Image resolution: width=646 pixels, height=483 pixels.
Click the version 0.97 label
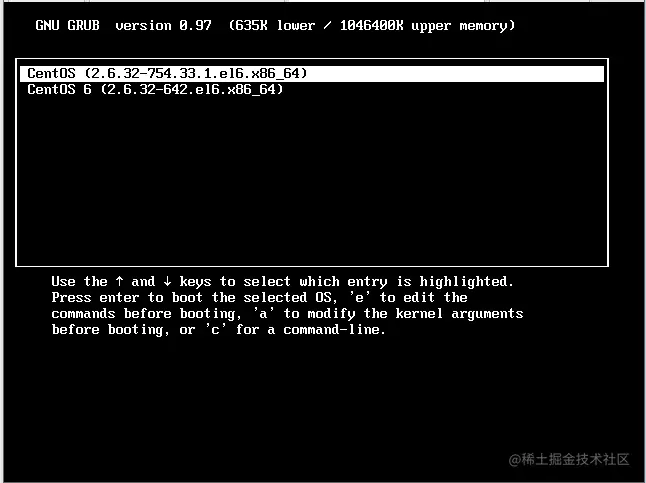pyautogui.click(x=164, y=26)
